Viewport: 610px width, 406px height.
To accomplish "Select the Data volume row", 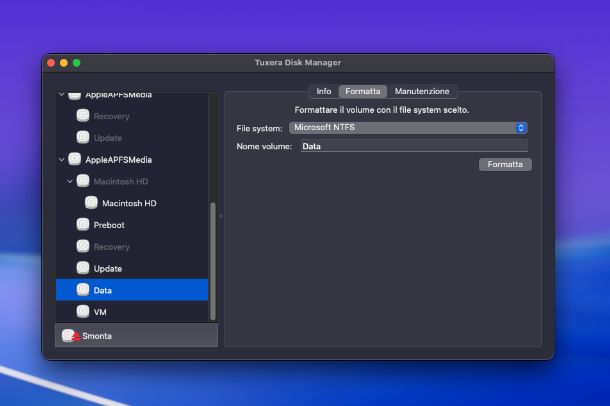I will [132, 290].
